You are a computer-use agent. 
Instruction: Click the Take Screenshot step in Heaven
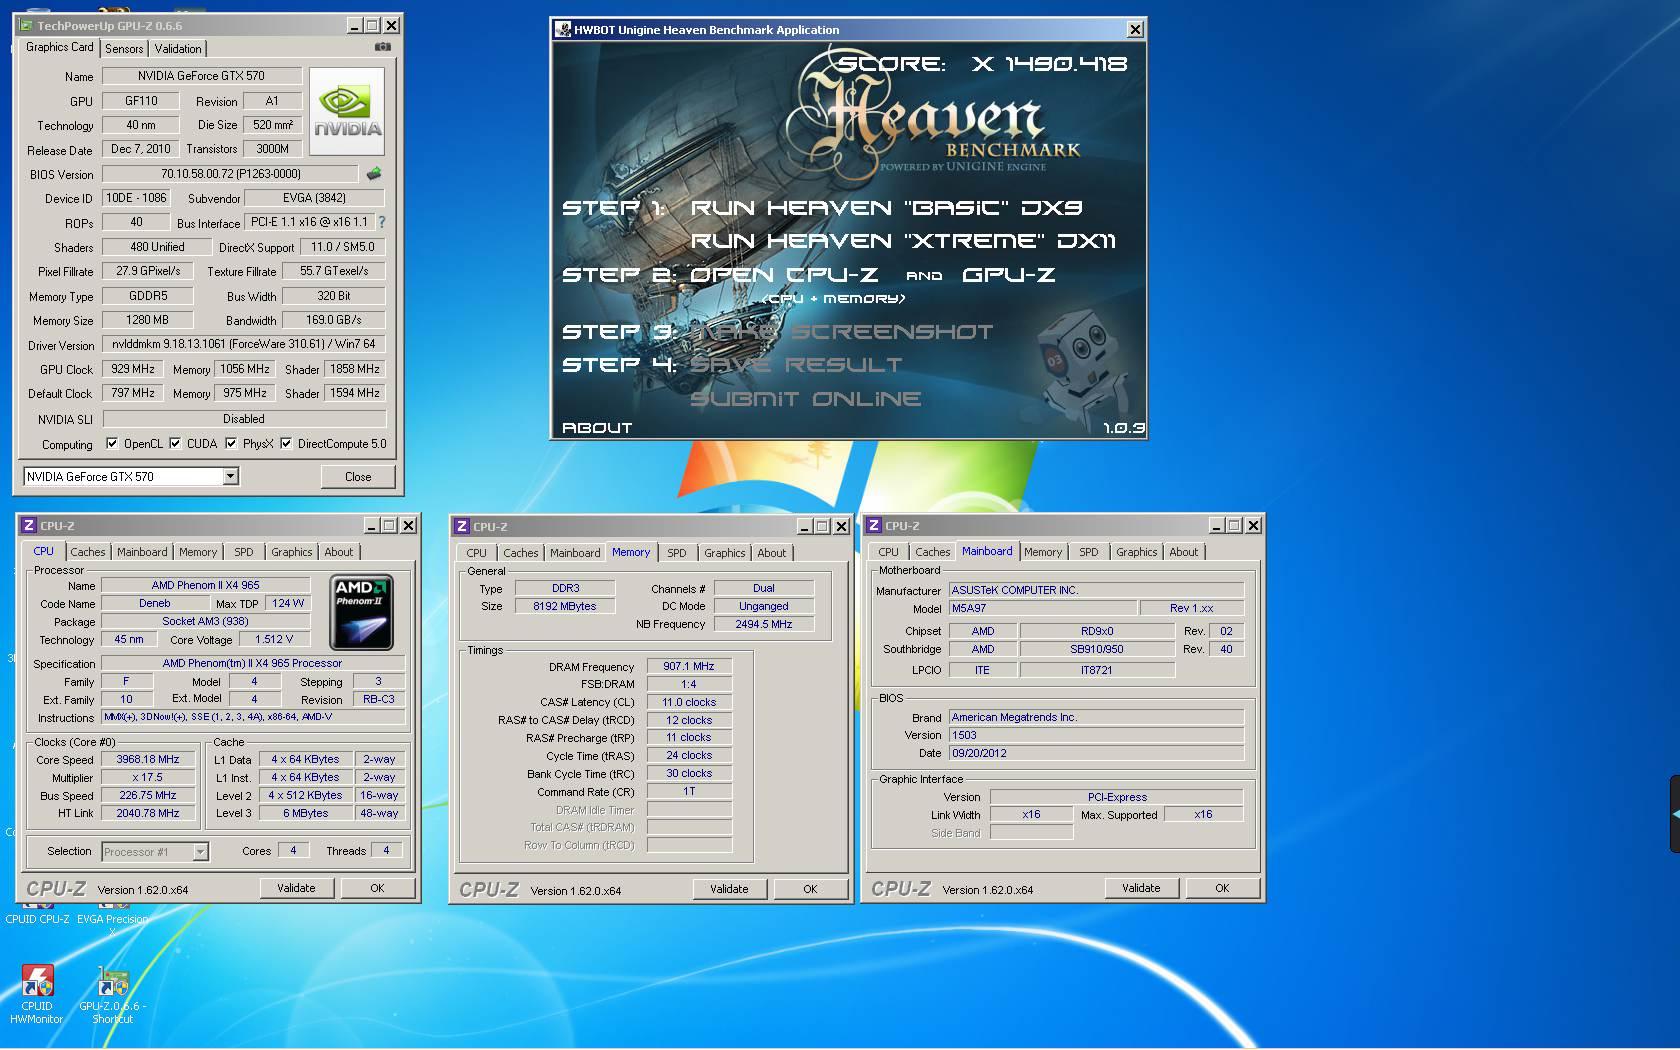pos(842,332)
